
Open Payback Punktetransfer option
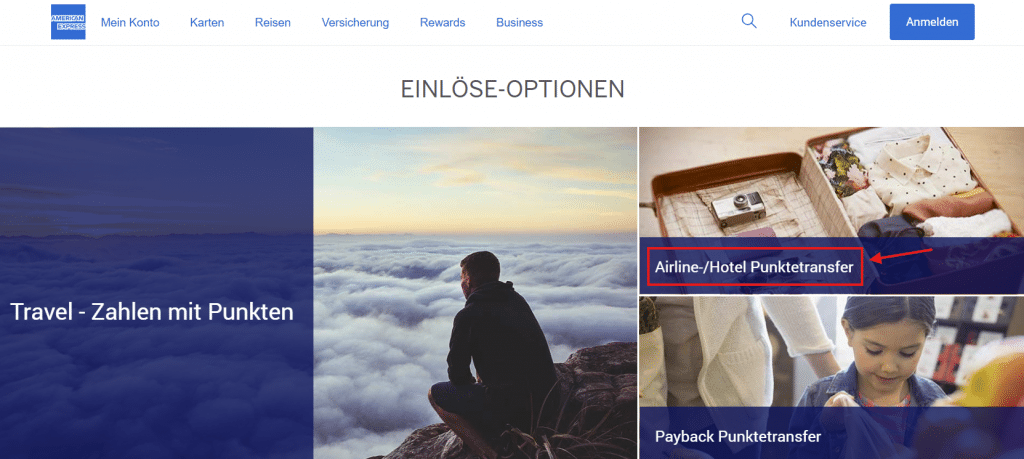(x=738, y=435)
